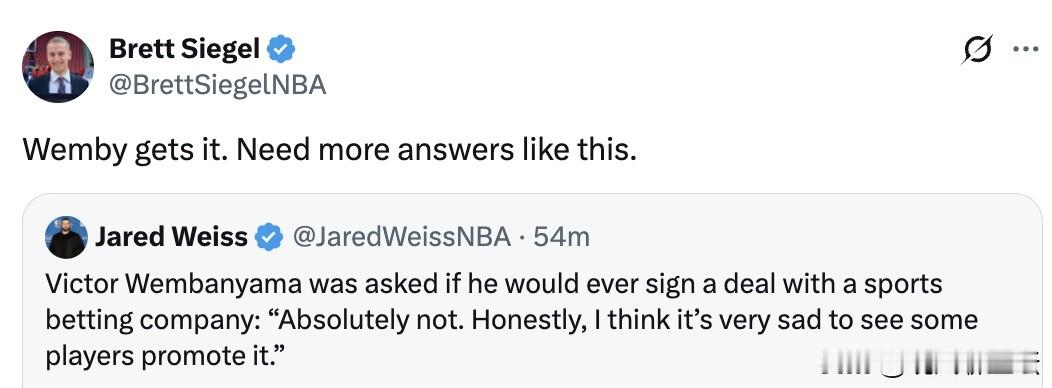Open the Brett Siegel display name link
This screenshot has width=1052, height=388.
185,49
